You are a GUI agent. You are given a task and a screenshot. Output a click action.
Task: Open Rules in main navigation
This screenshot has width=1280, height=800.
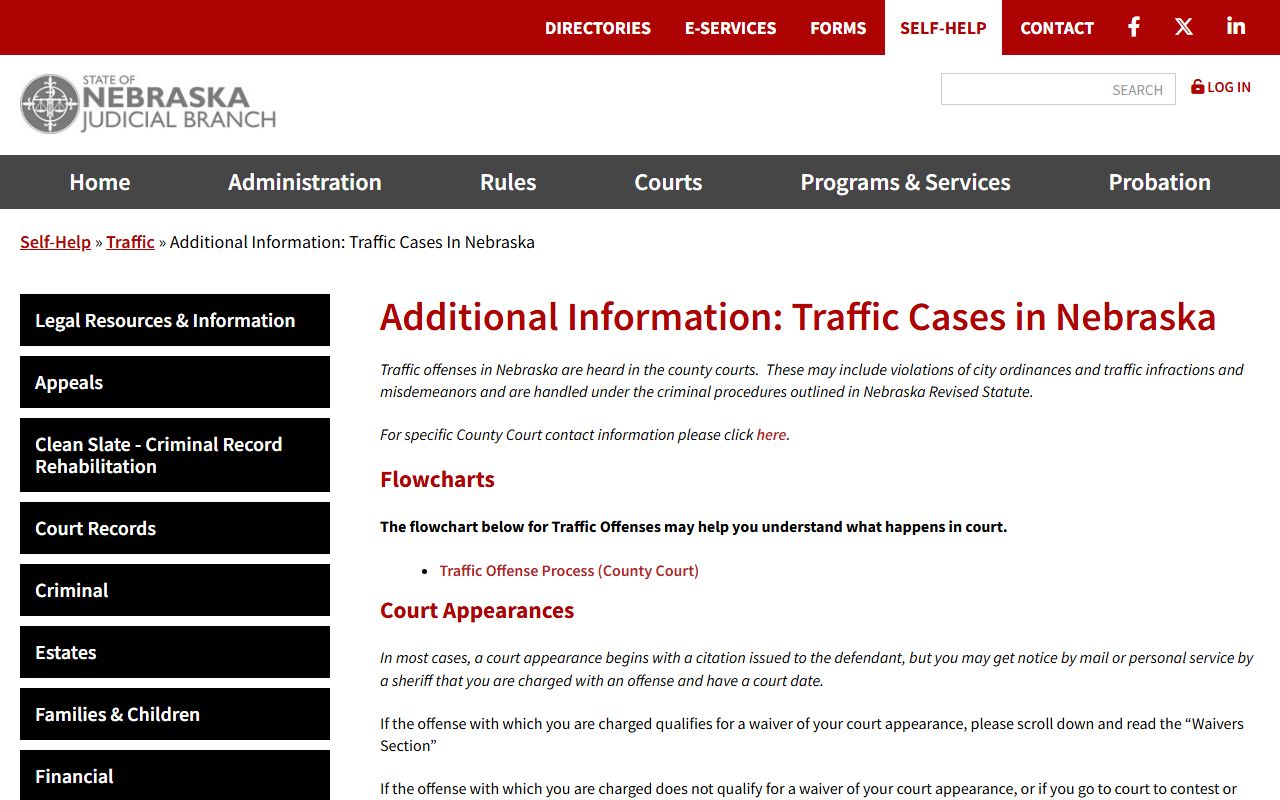[x=508, y=182]
